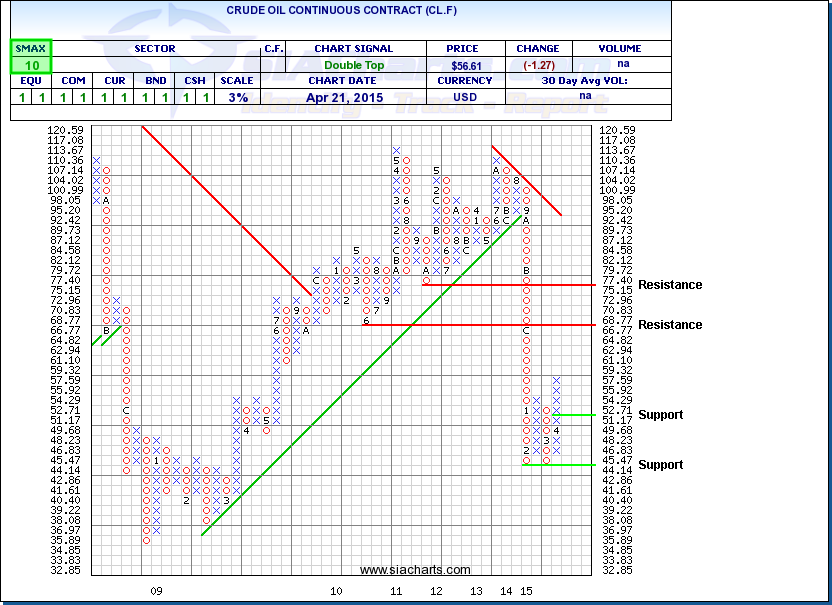832x605 pixels.
Task: Click the green SMAX score box showing 10
Action: pos(31,65)
